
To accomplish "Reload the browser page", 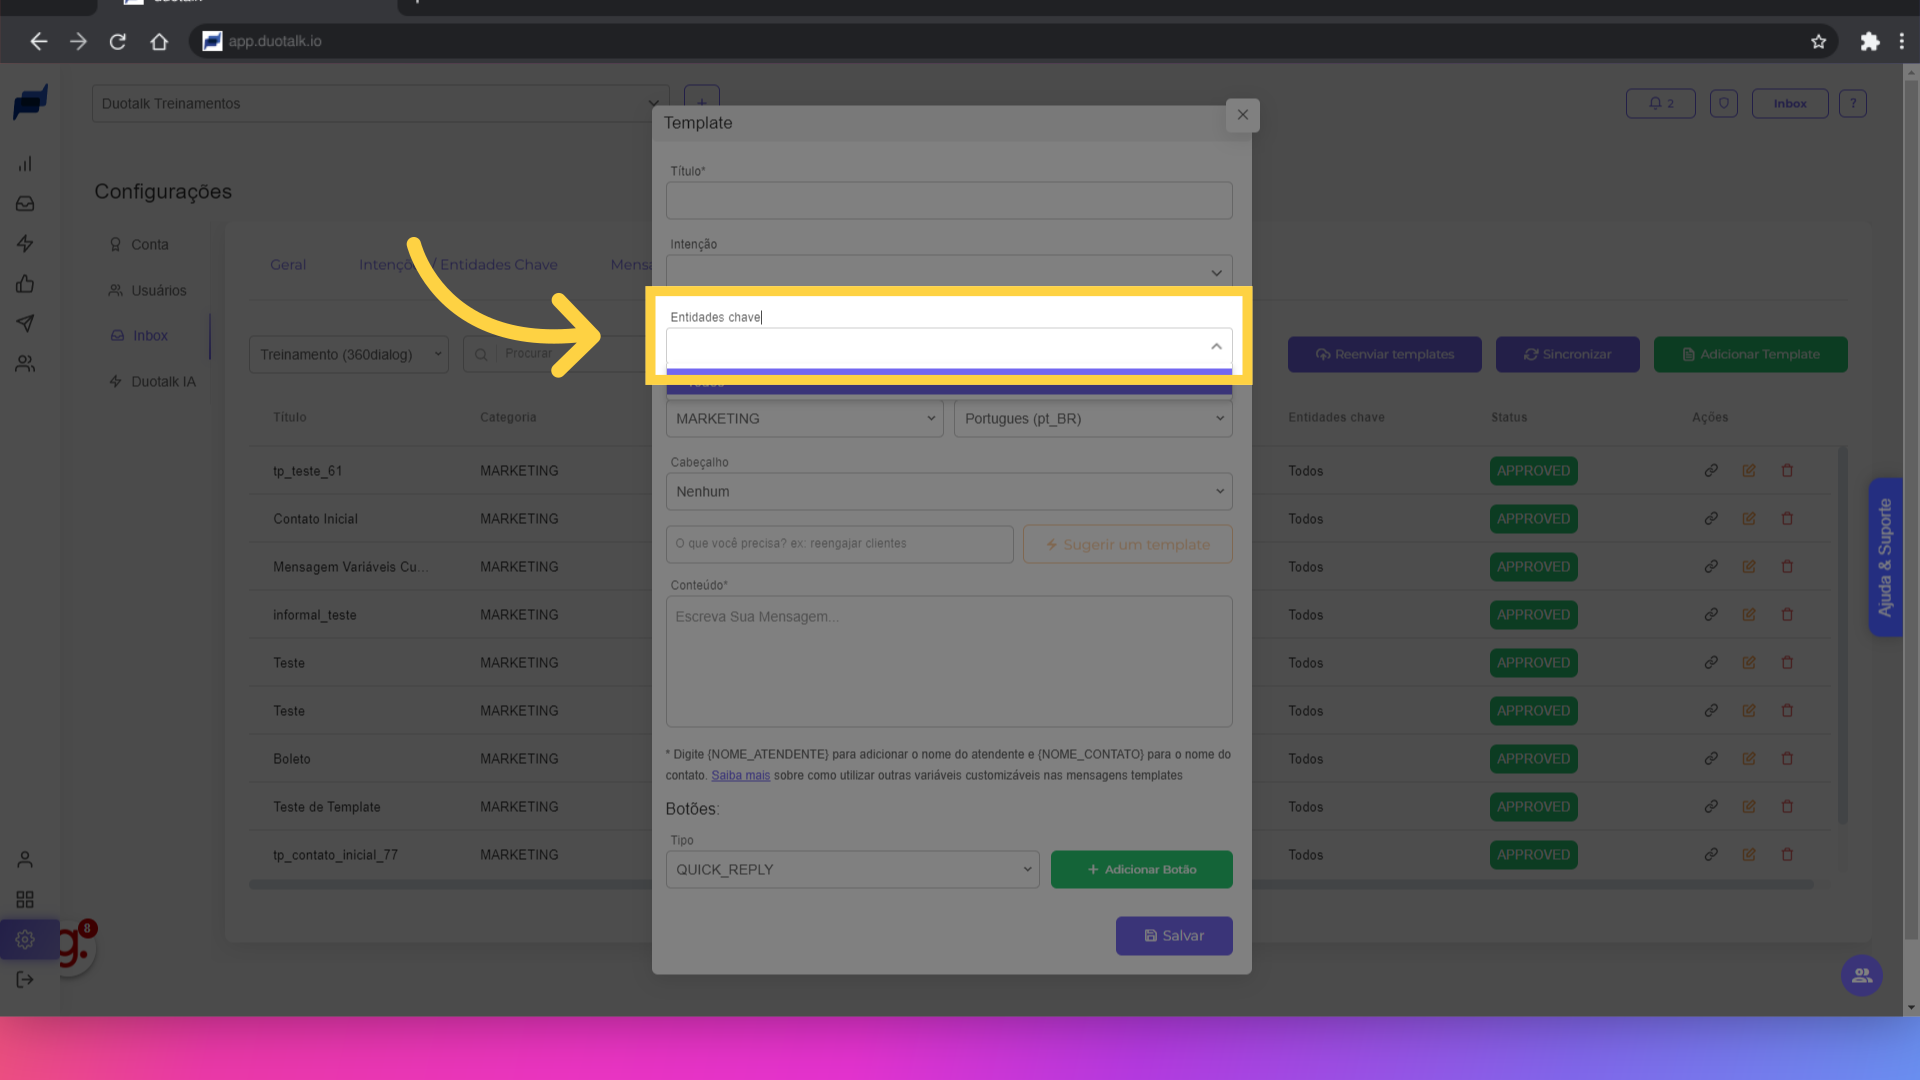I will 118,41.
